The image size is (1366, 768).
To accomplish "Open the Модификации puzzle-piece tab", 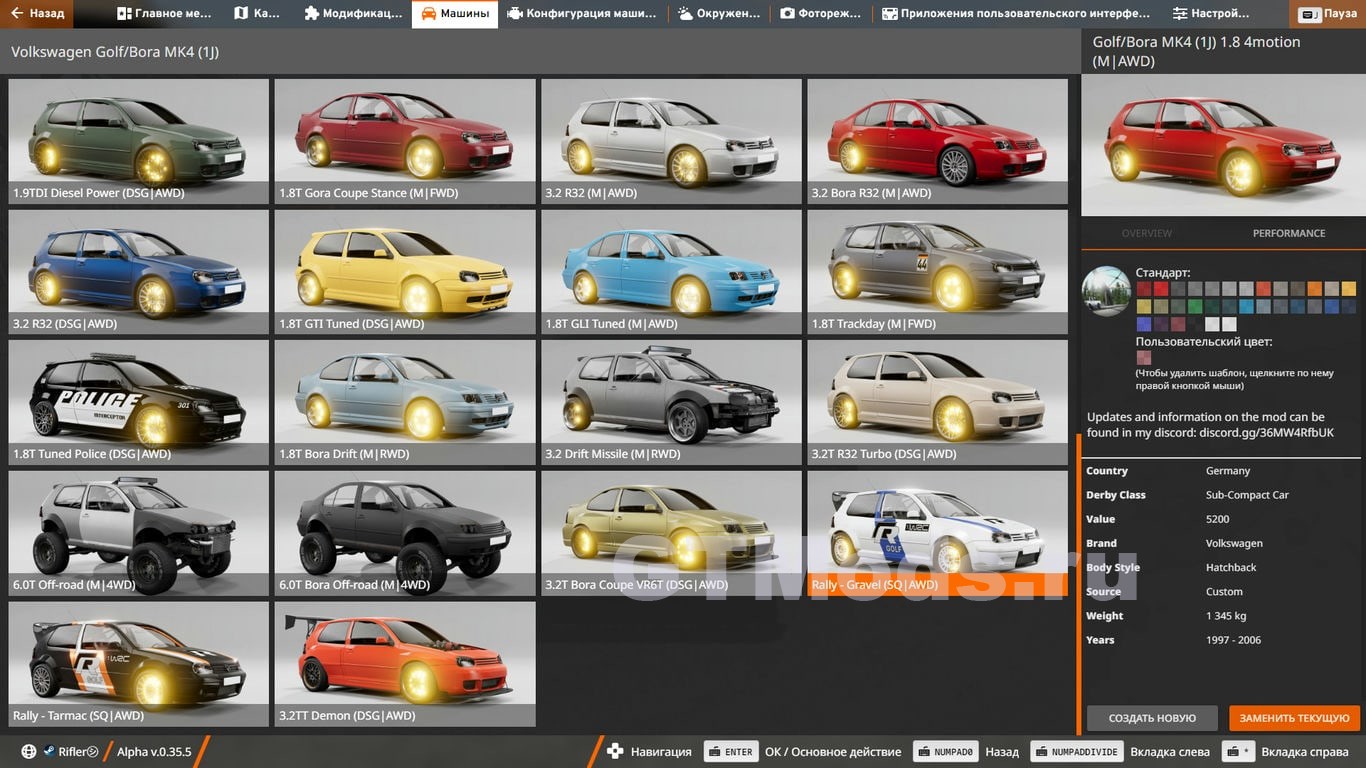I will click(353, 14).
